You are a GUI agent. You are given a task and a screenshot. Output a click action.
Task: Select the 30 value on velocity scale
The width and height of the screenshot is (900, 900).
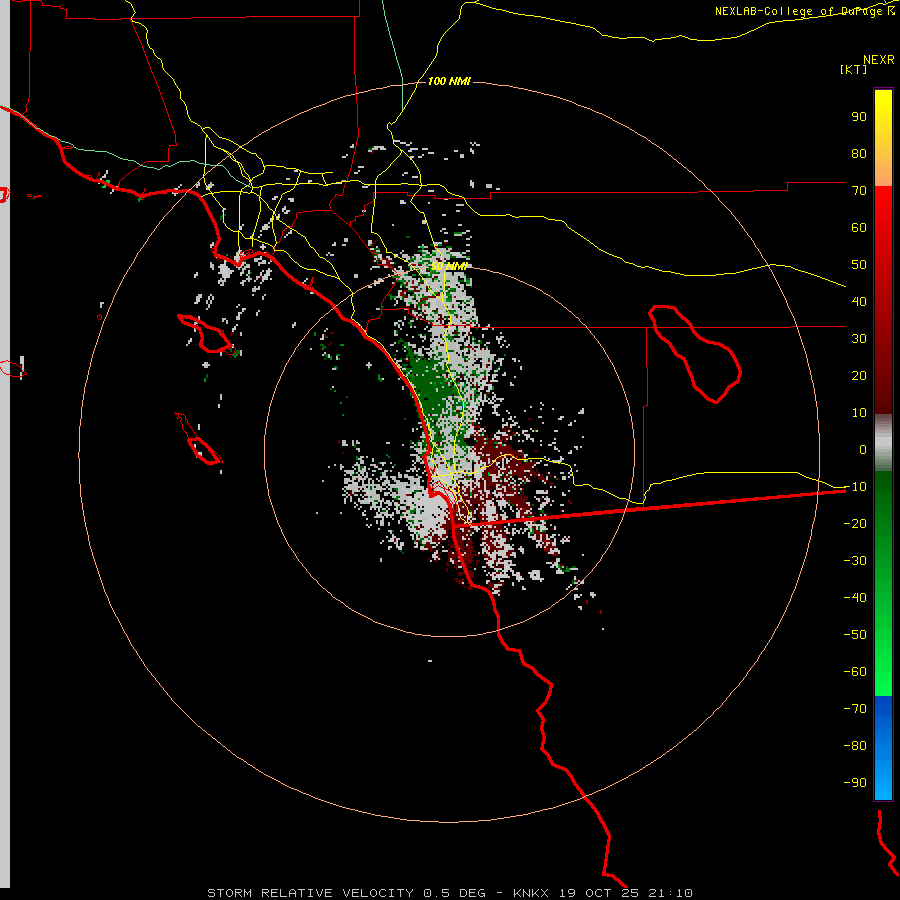[859, 339]
